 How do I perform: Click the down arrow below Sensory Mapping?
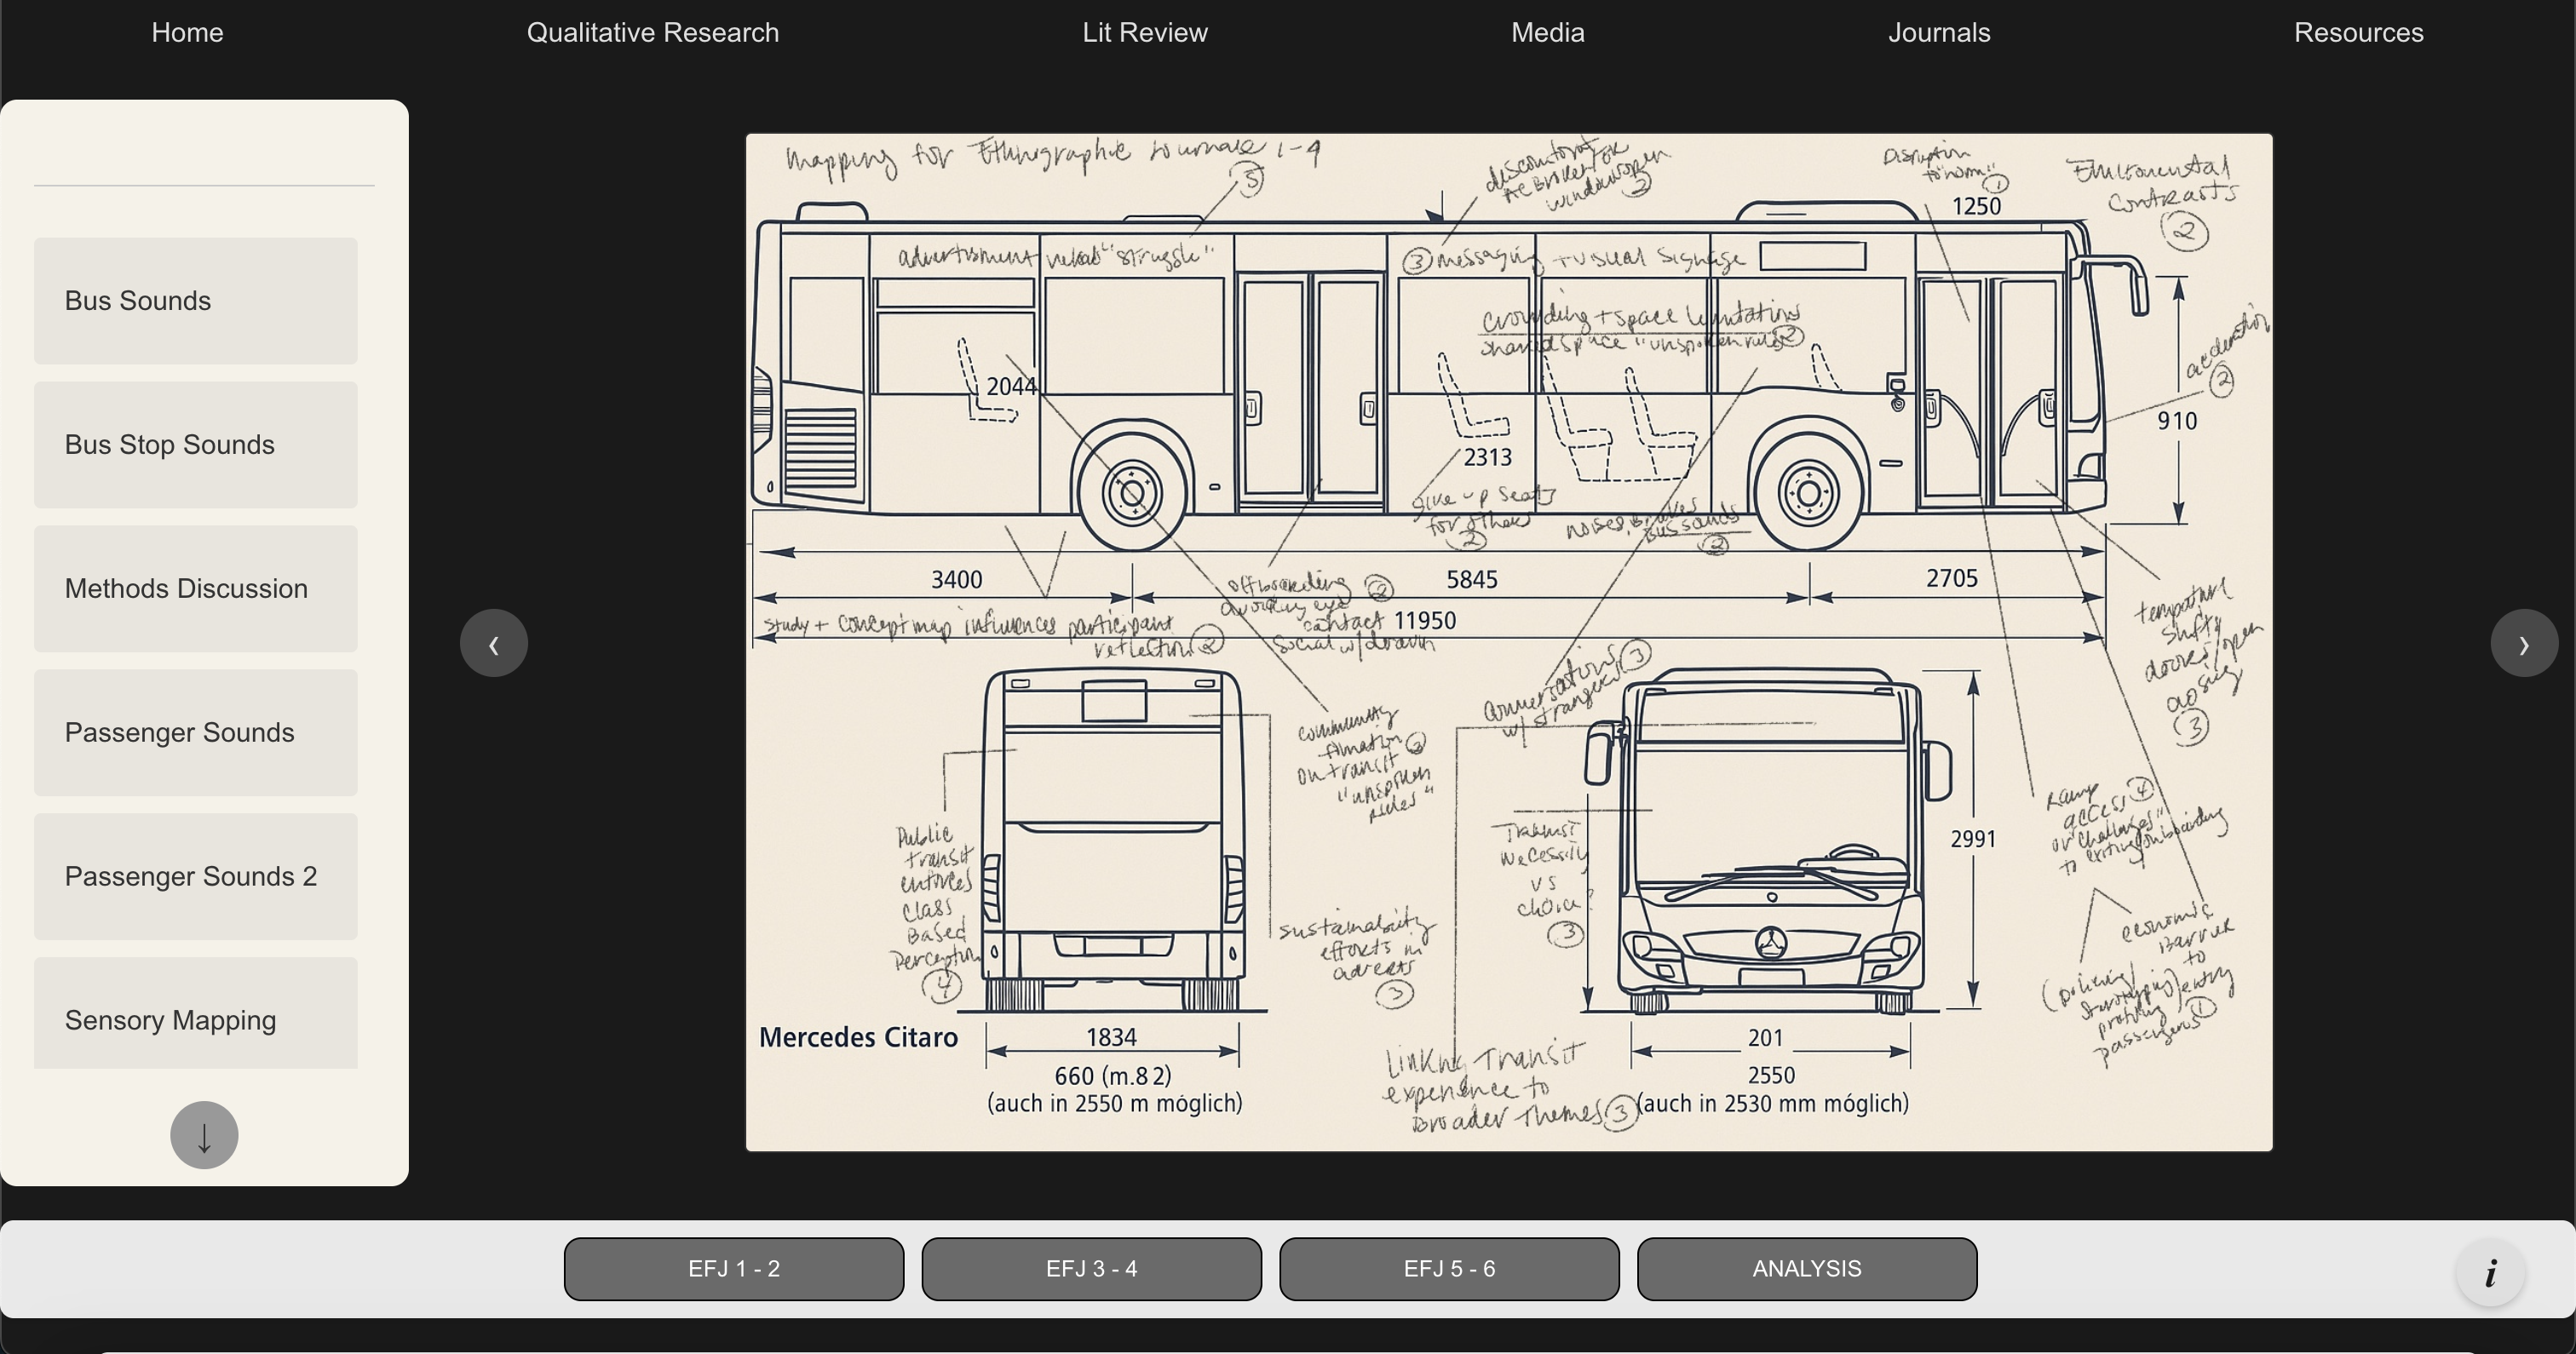pyautogui.click(x=203, y=1134)
